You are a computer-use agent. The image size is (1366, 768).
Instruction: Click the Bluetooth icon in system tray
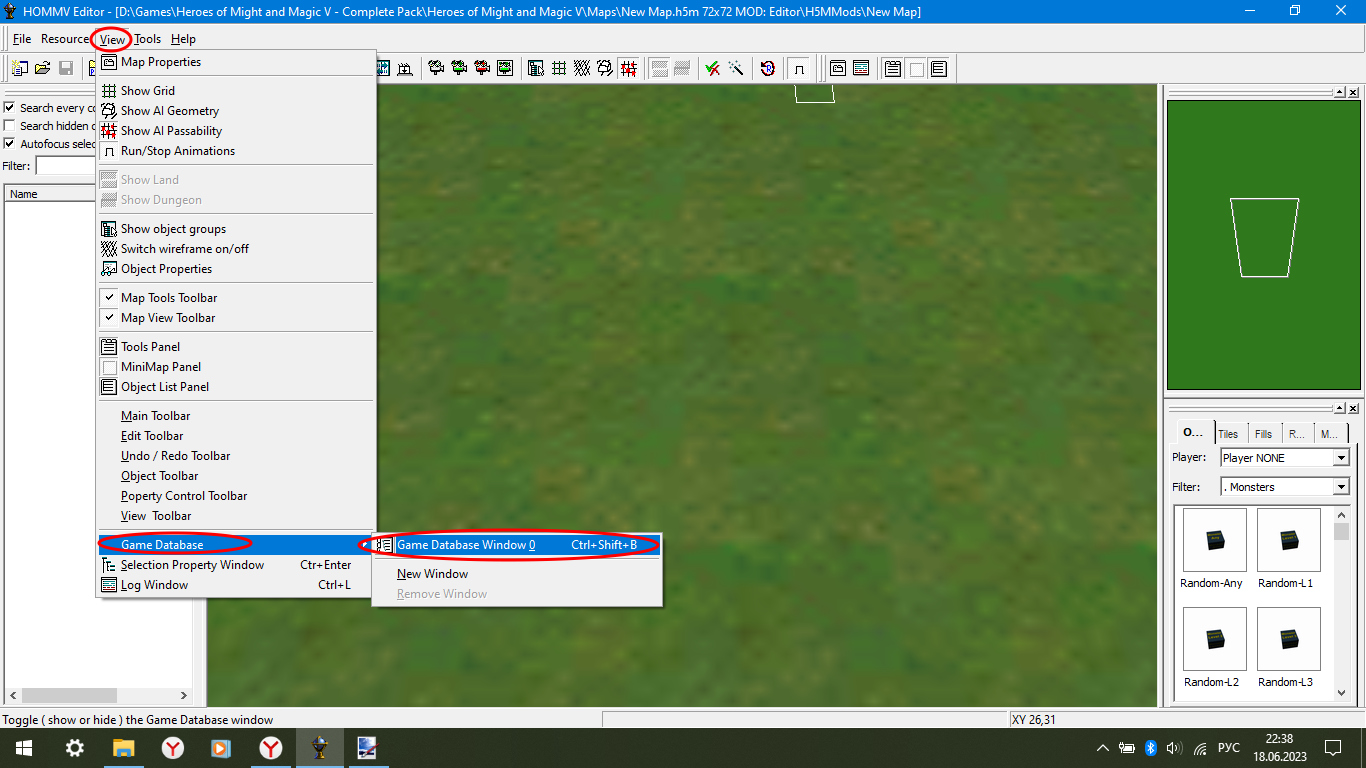point(1150,748)
